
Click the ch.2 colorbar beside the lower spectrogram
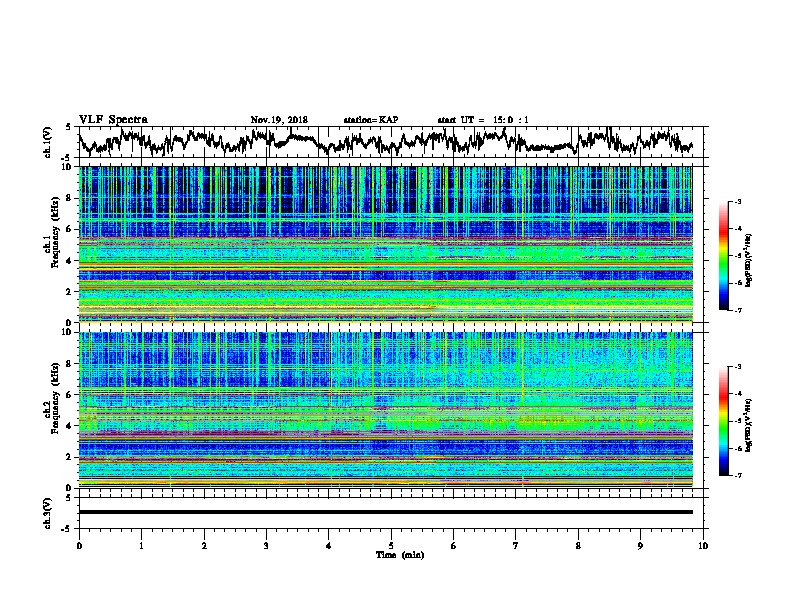click(723, 421)
